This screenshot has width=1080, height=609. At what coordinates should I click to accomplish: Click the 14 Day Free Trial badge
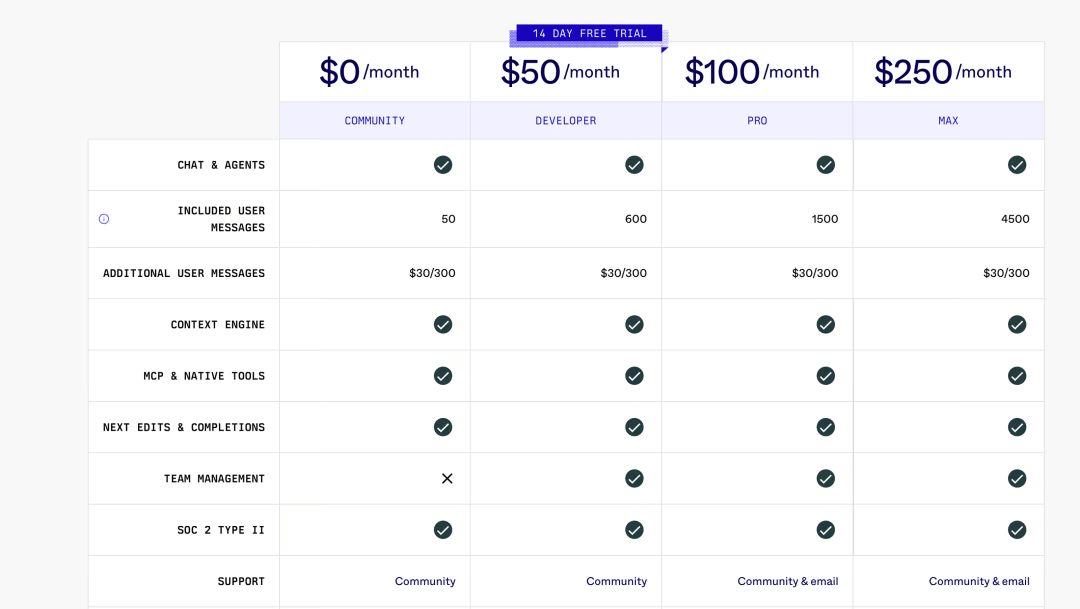[x=589, y=34]
